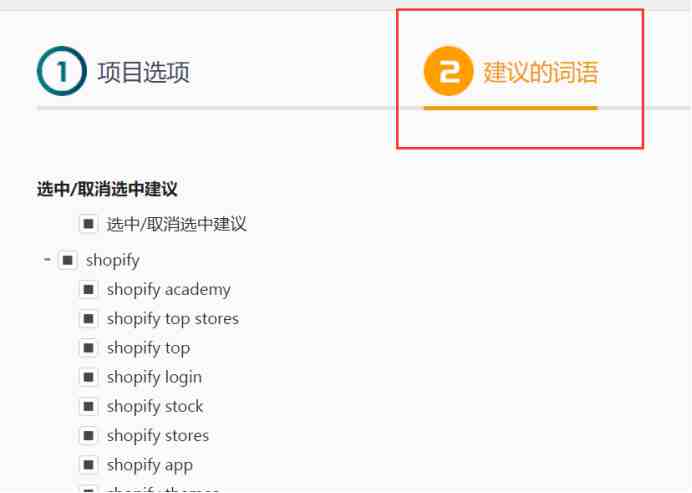Uncheck shopify academy checkbox

89,290
